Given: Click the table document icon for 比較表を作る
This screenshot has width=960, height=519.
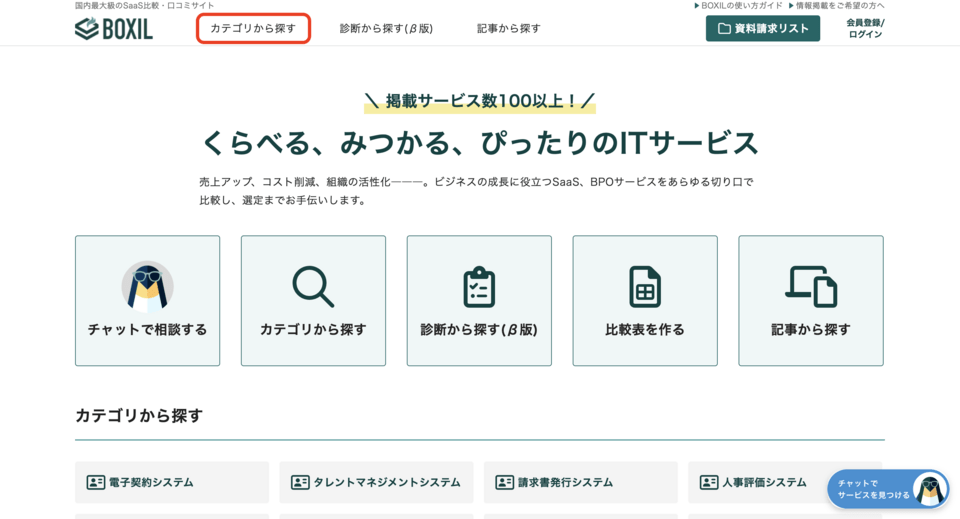Looking at the screenshot, I should [x=645, y=287].
